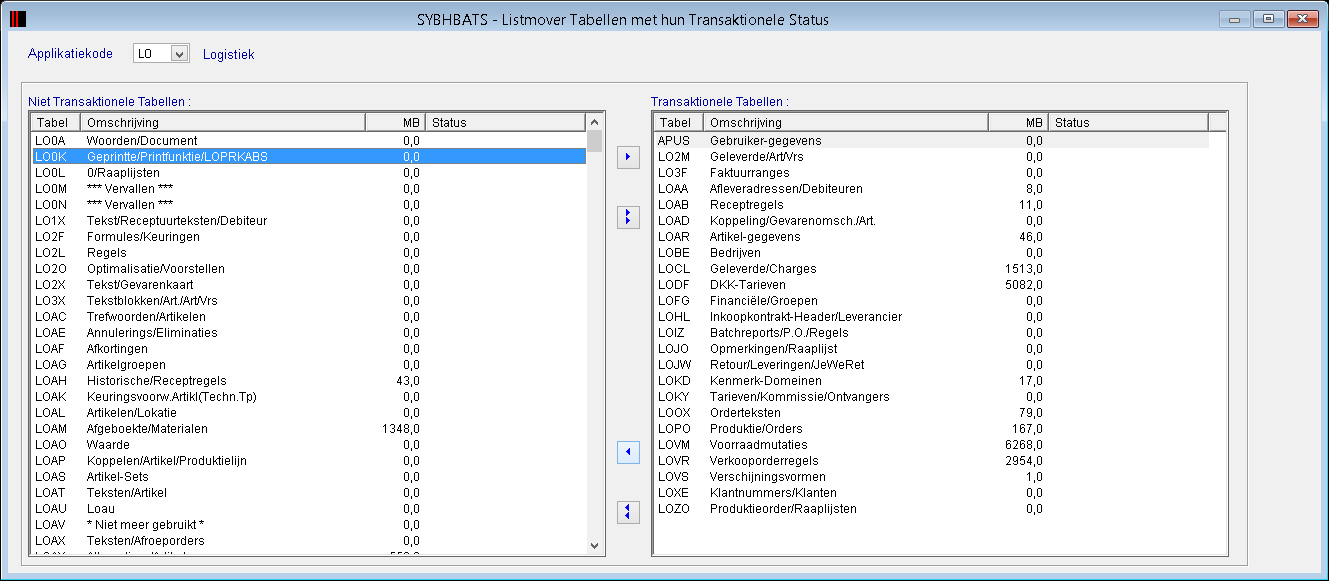Click right list Status column header

(1128, 122)
